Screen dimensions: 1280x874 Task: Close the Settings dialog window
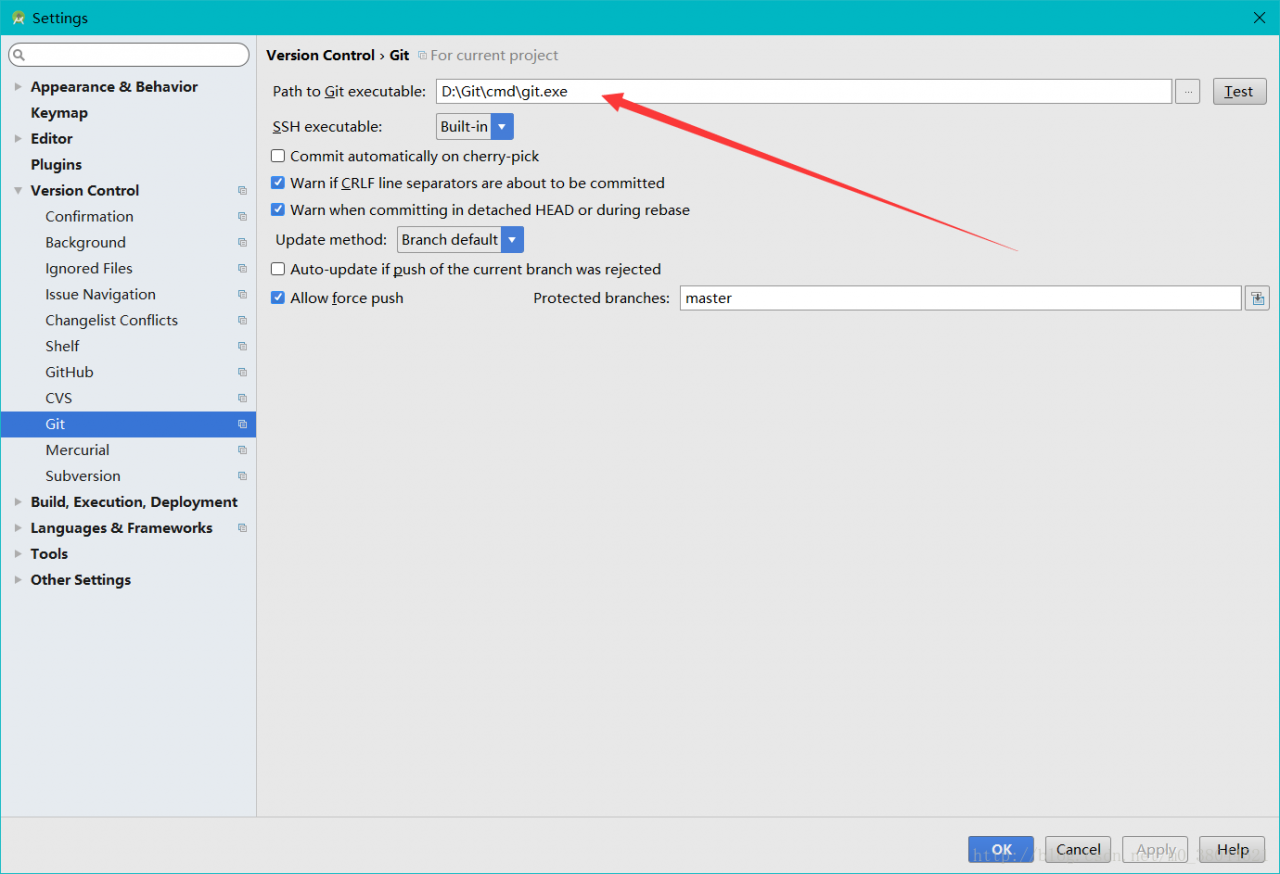point(1259,18)
